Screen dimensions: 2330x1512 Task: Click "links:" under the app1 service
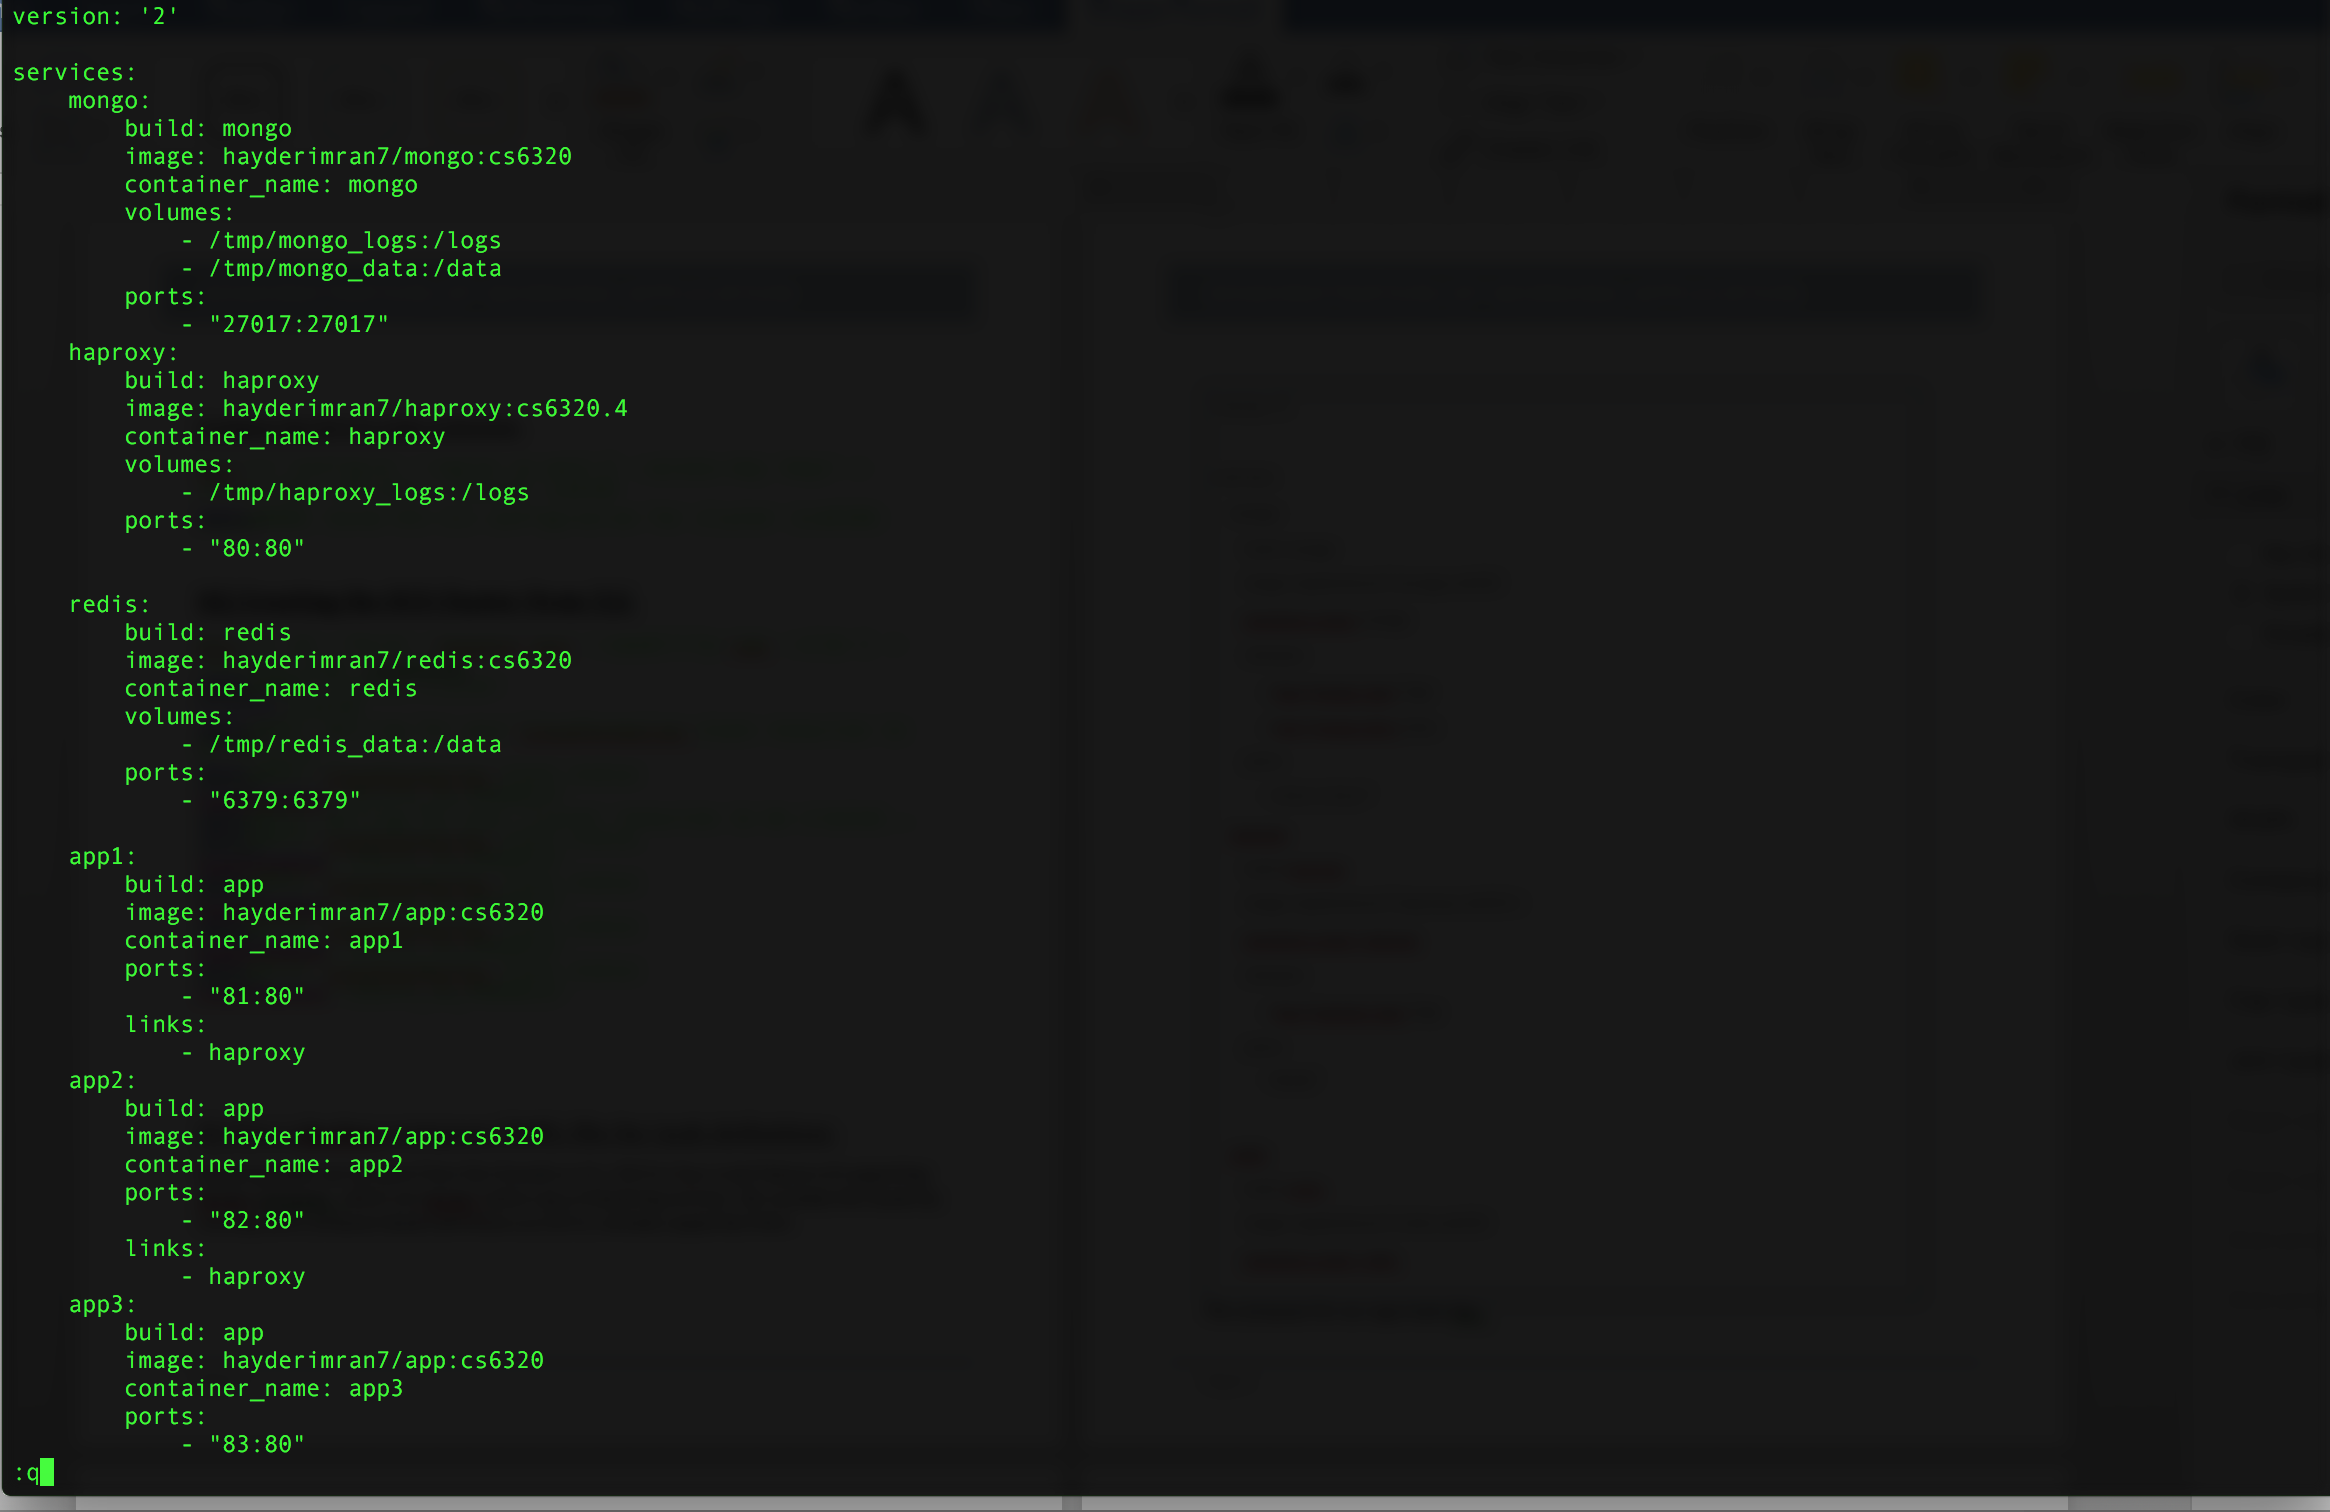tap(165, 1024)
